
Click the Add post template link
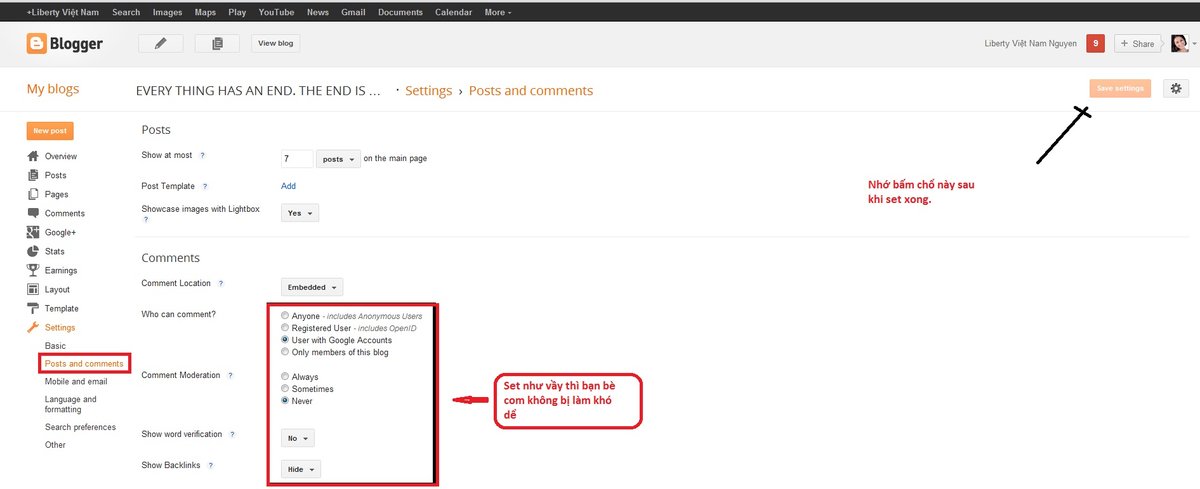point(289,186)
